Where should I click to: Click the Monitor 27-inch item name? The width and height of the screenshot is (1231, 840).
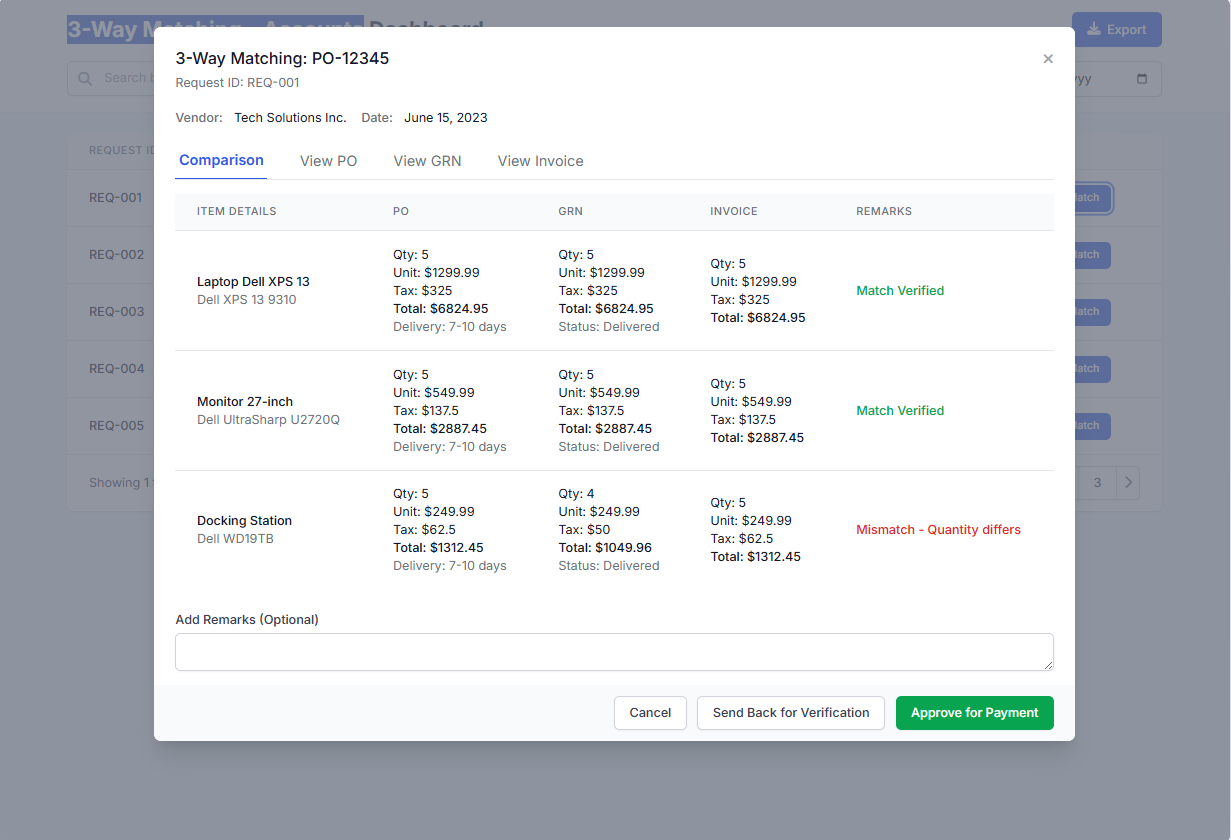(x=245, y=402)
